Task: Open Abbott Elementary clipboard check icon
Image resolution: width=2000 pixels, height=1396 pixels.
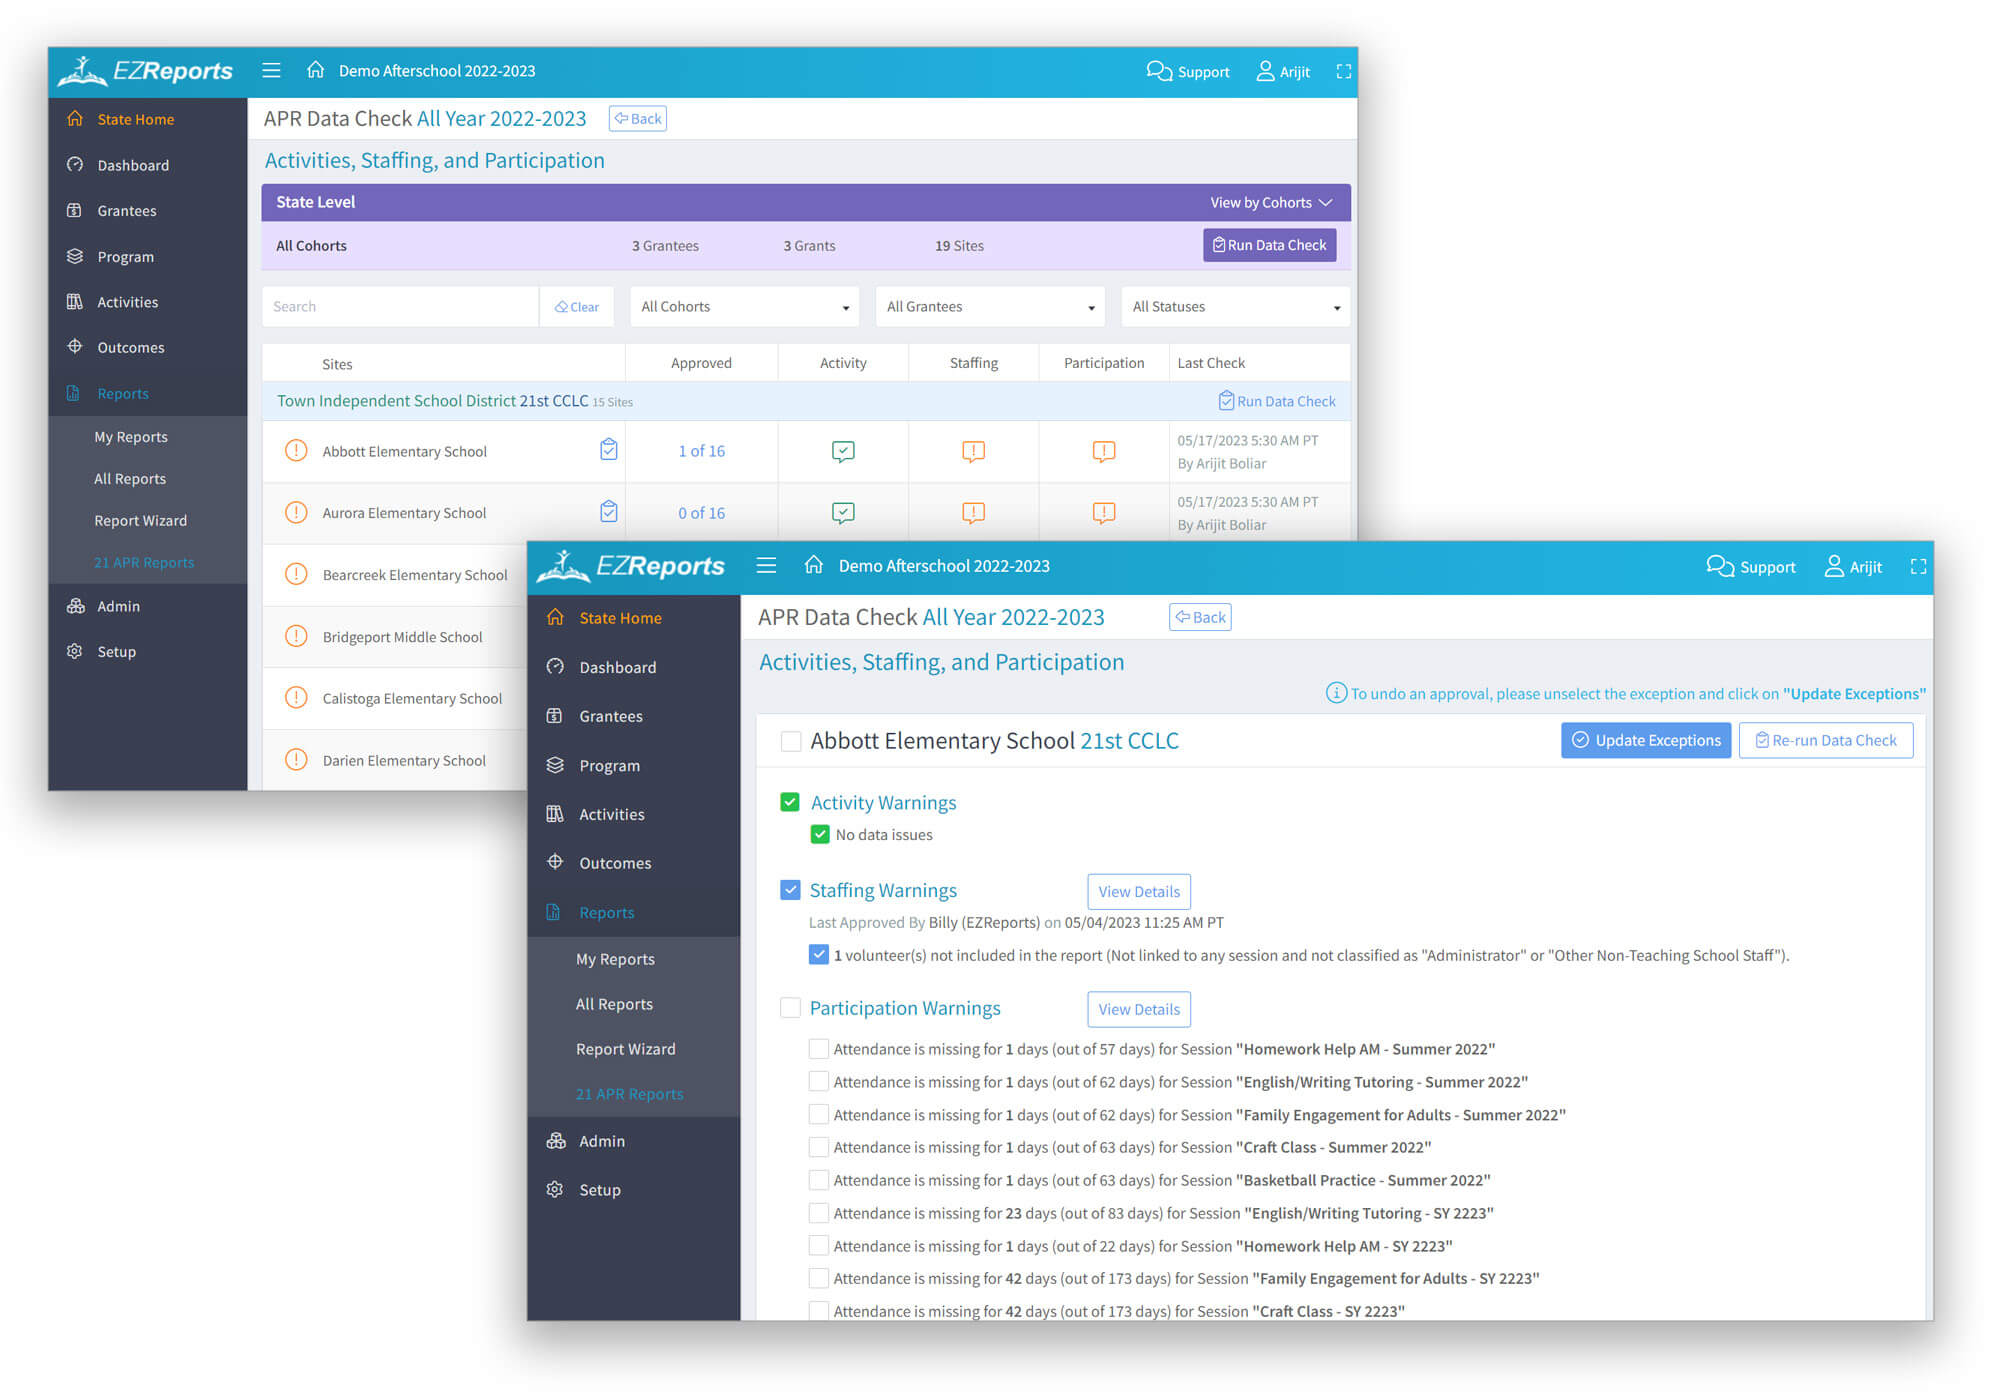Action: [608, 451]
